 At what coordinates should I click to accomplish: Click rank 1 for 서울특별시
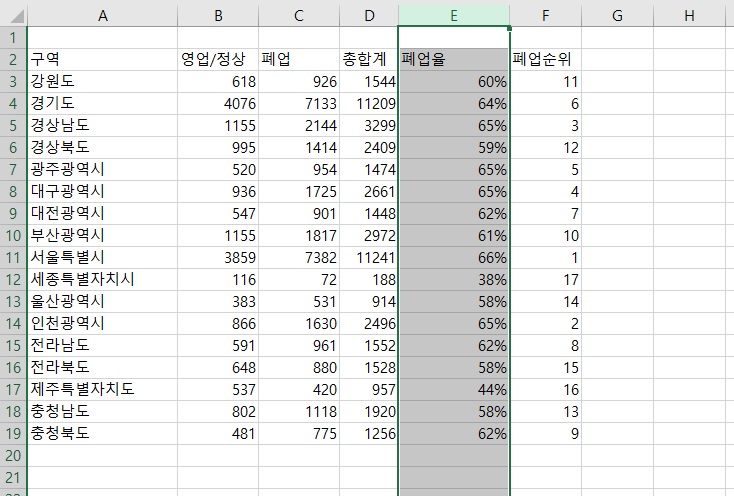click(546, 258)
